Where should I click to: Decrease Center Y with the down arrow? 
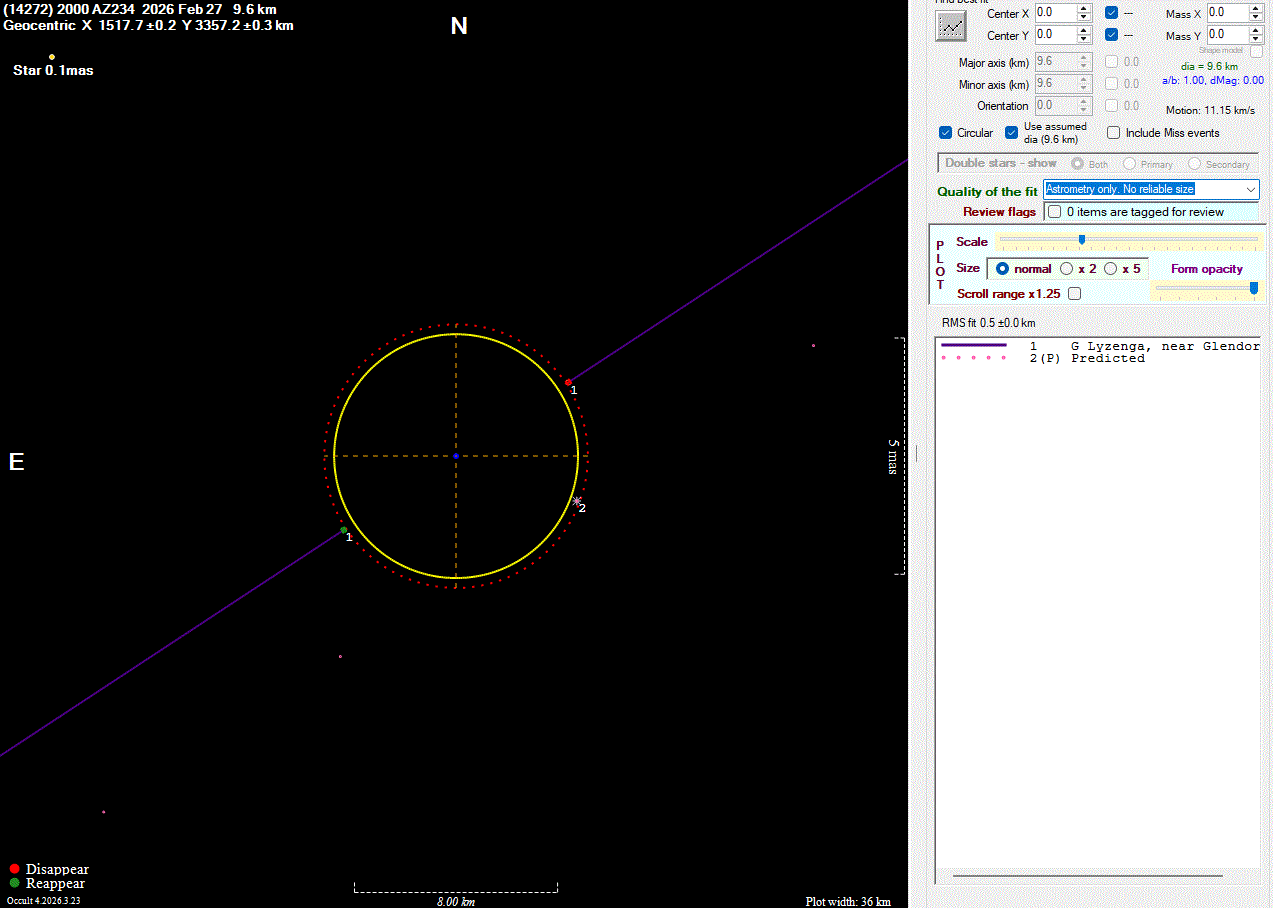pyautogui.click(x=1084, y=39)
